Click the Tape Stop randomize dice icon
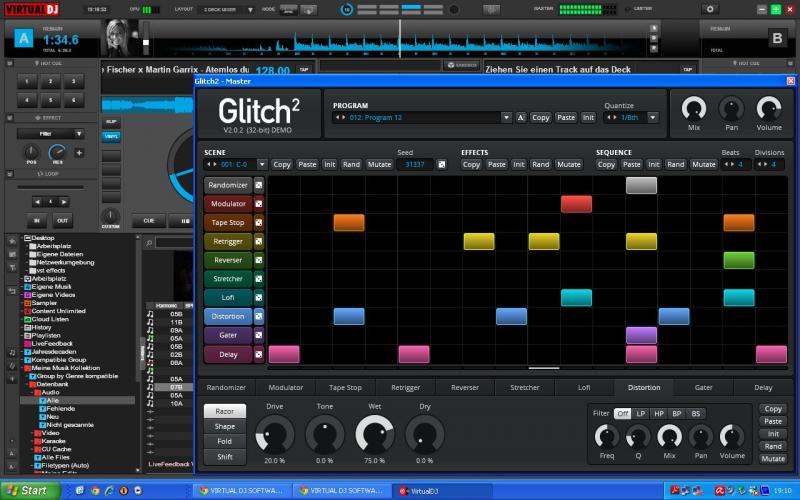 pyautogui.click(x=259, y=223)
